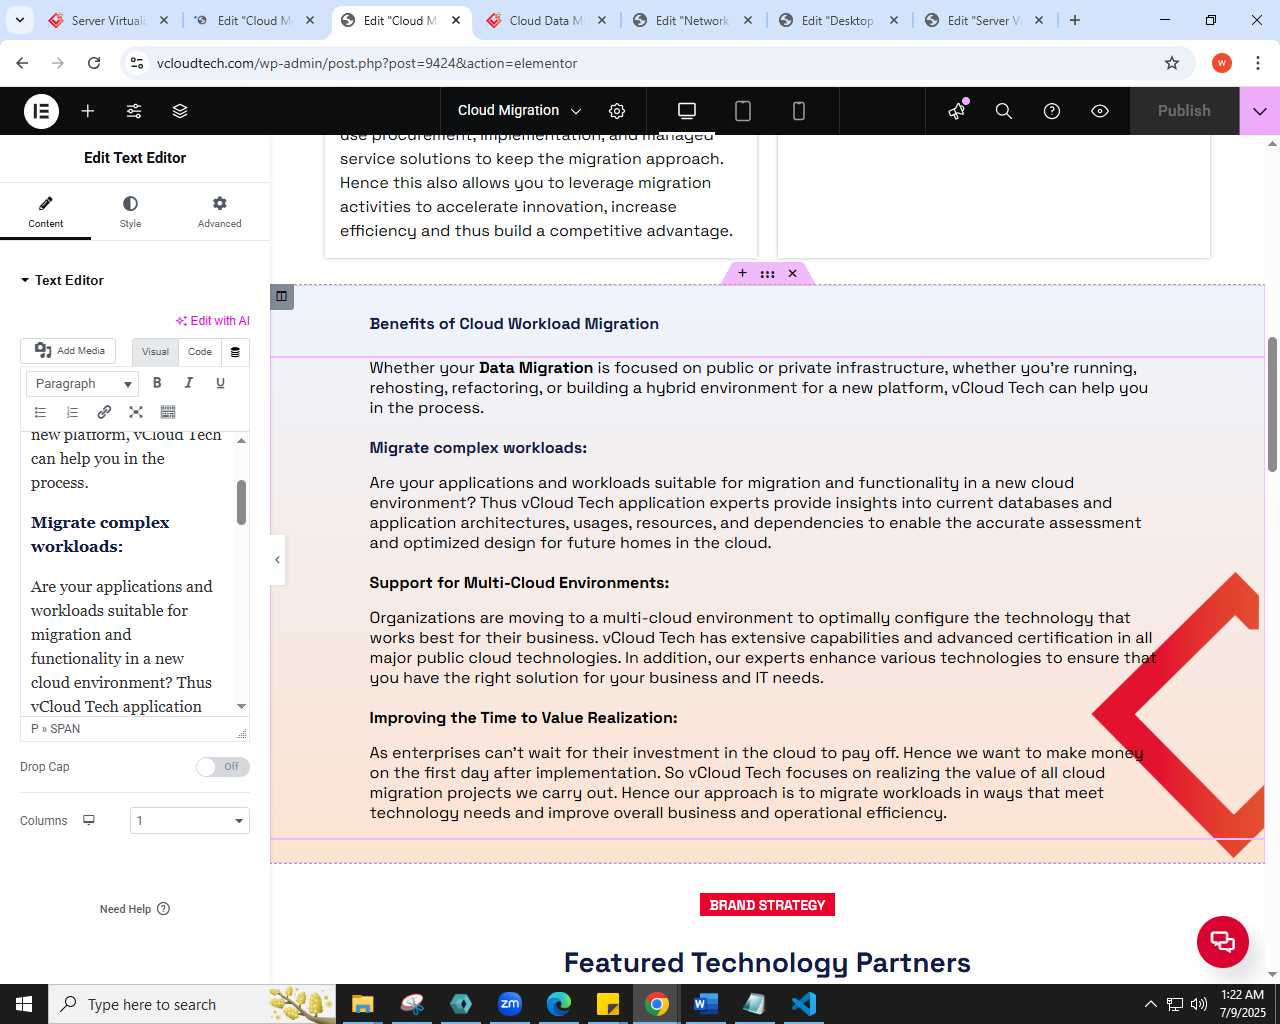Click the Add Media button
Viewport: 1280px width, 1024px height.
point(69,351)
